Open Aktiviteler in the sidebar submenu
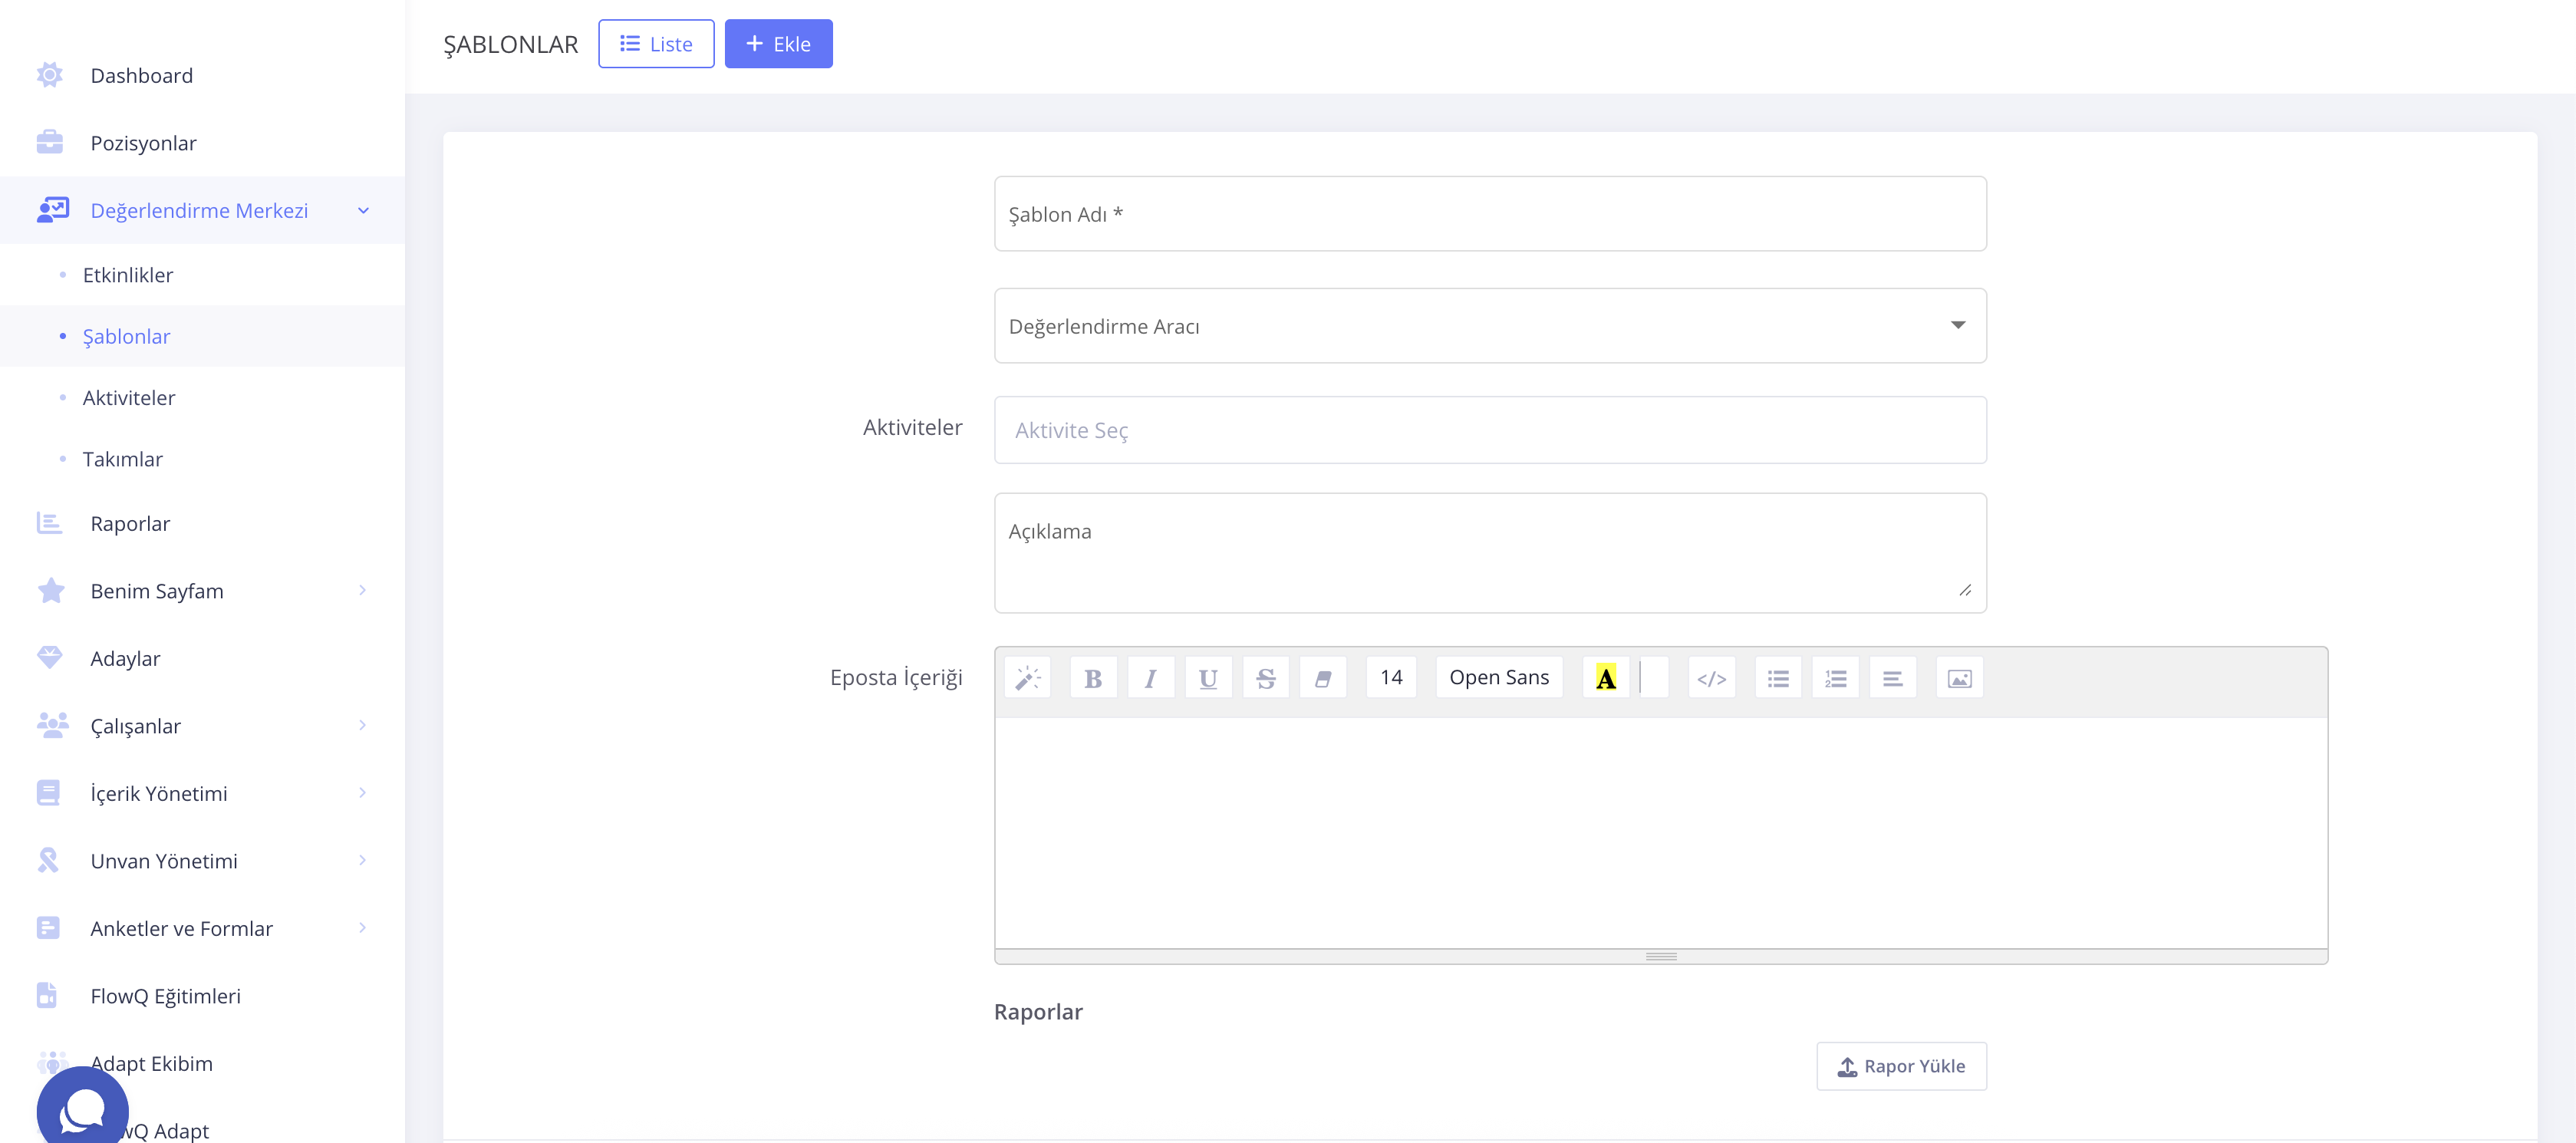This screenshot has width=2576, height=1143. (x=129, y=398)
